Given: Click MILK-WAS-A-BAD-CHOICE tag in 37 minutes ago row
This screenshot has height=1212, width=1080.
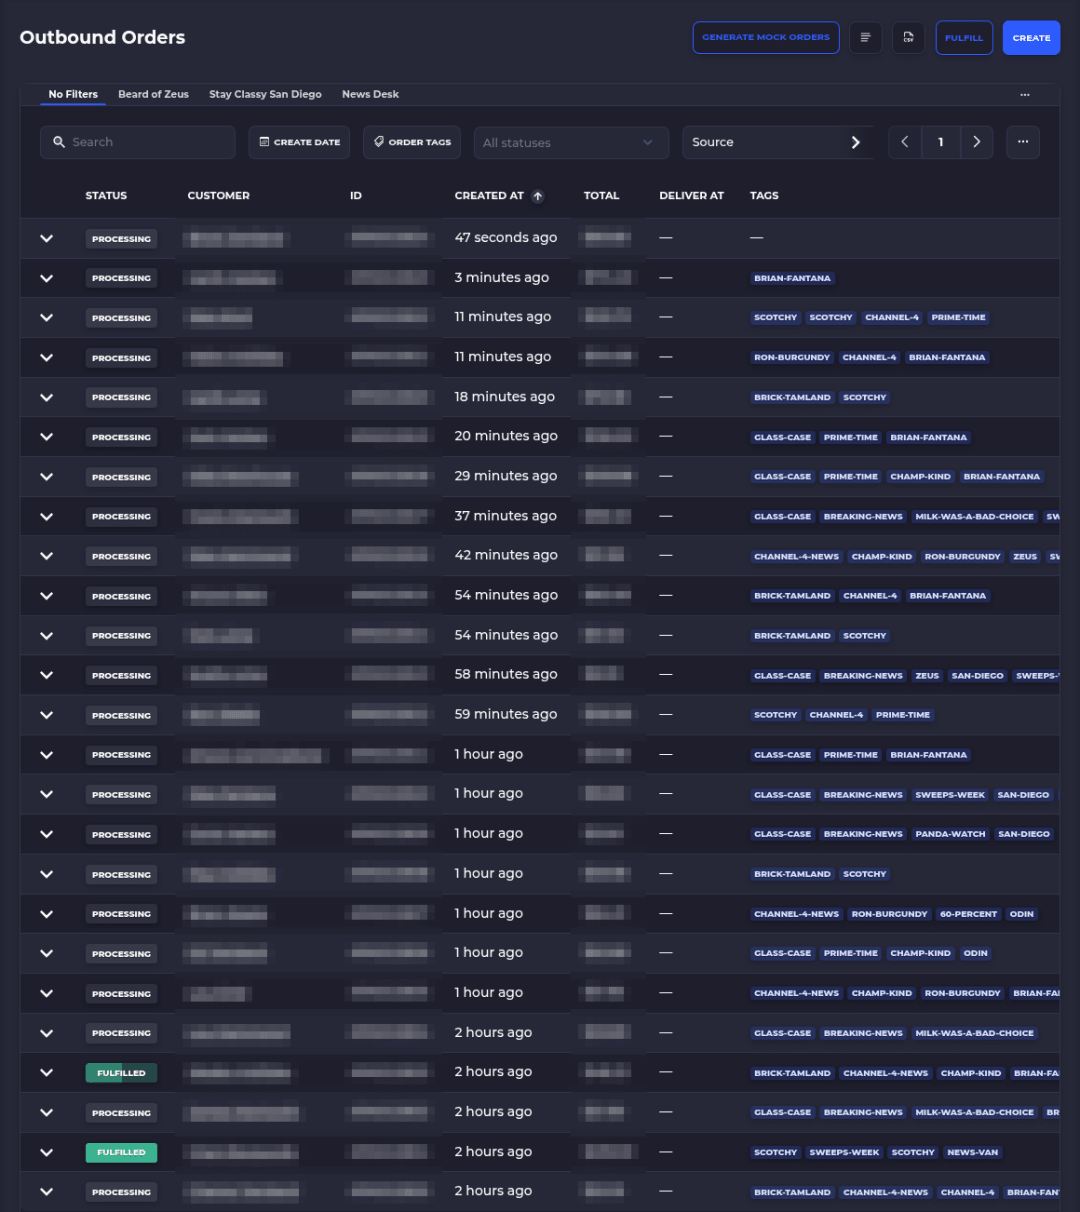Looking at the screenshot, I should [x=974, y=517].
